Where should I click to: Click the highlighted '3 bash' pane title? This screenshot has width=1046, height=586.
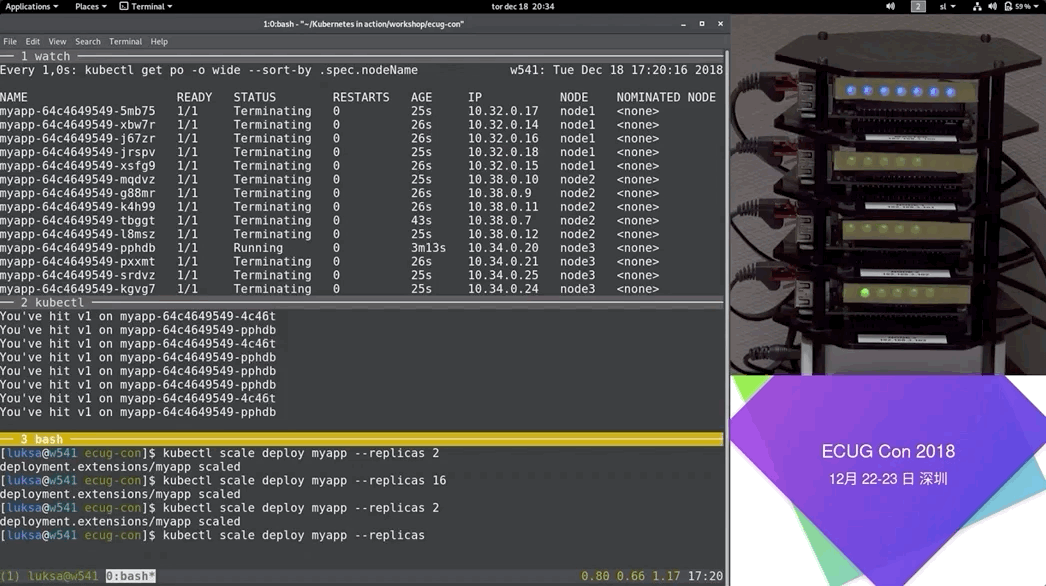click(41, 439)
